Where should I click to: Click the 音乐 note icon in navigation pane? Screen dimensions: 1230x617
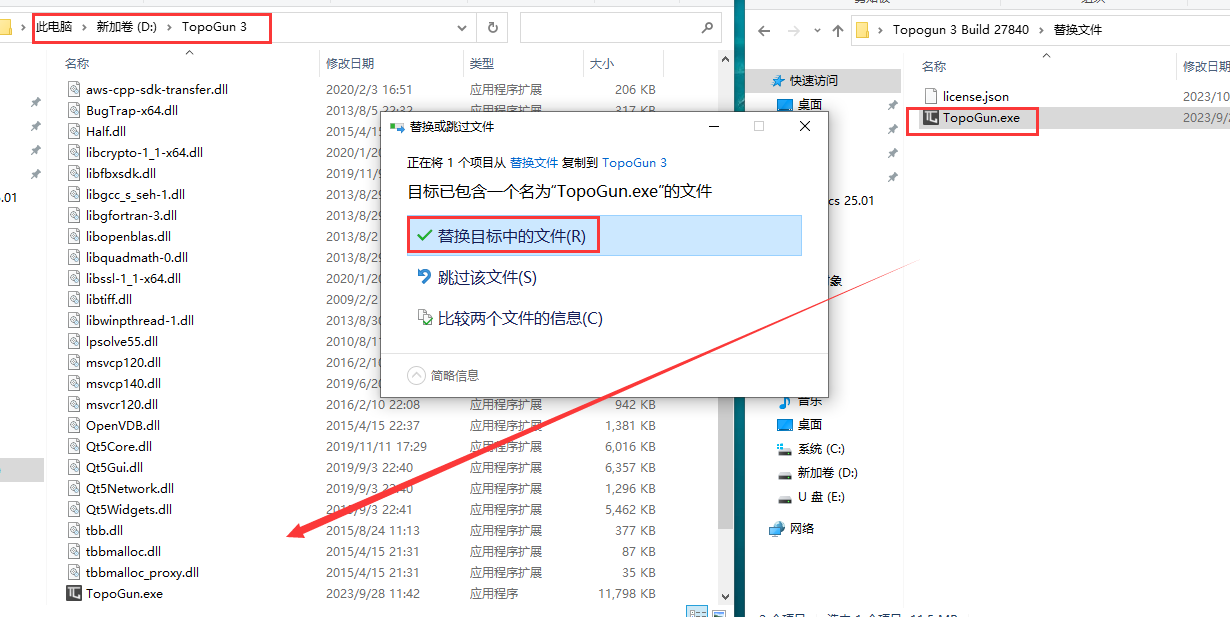pos(786,401)
